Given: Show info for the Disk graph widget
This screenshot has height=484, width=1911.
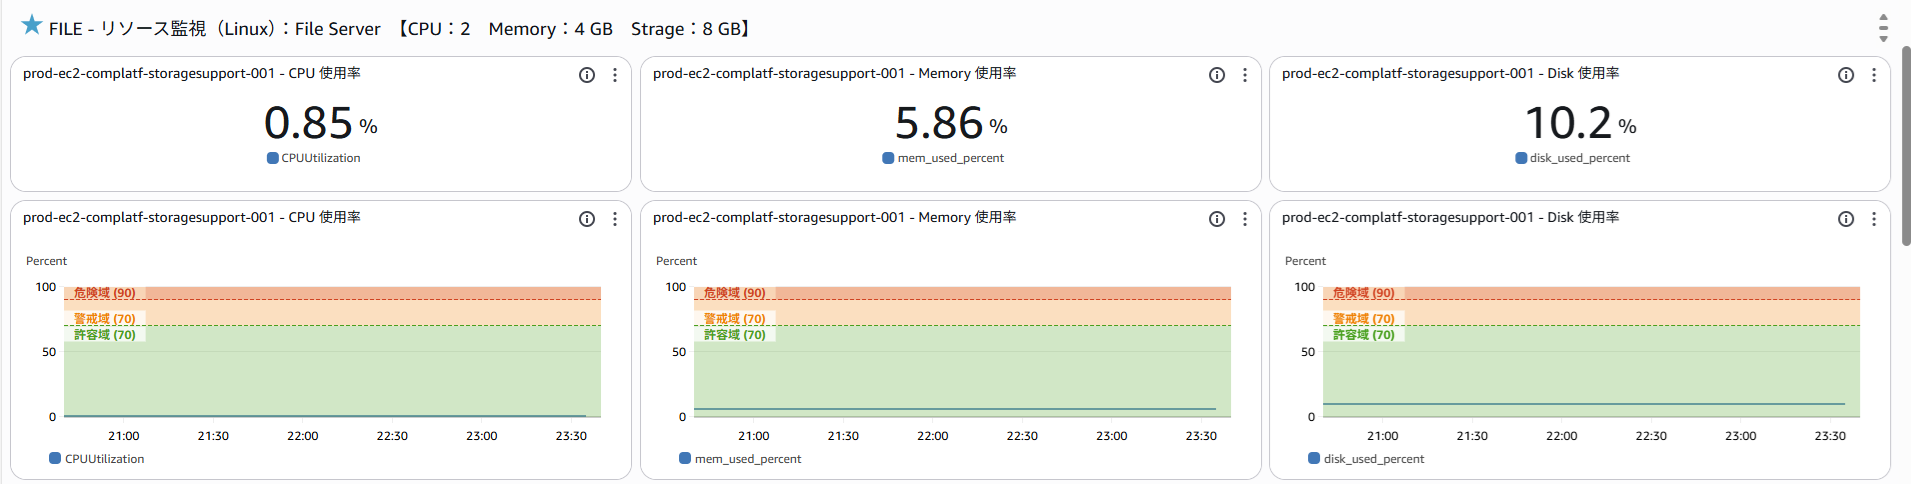Looking at the screenshot, I should pos(1846,219).
